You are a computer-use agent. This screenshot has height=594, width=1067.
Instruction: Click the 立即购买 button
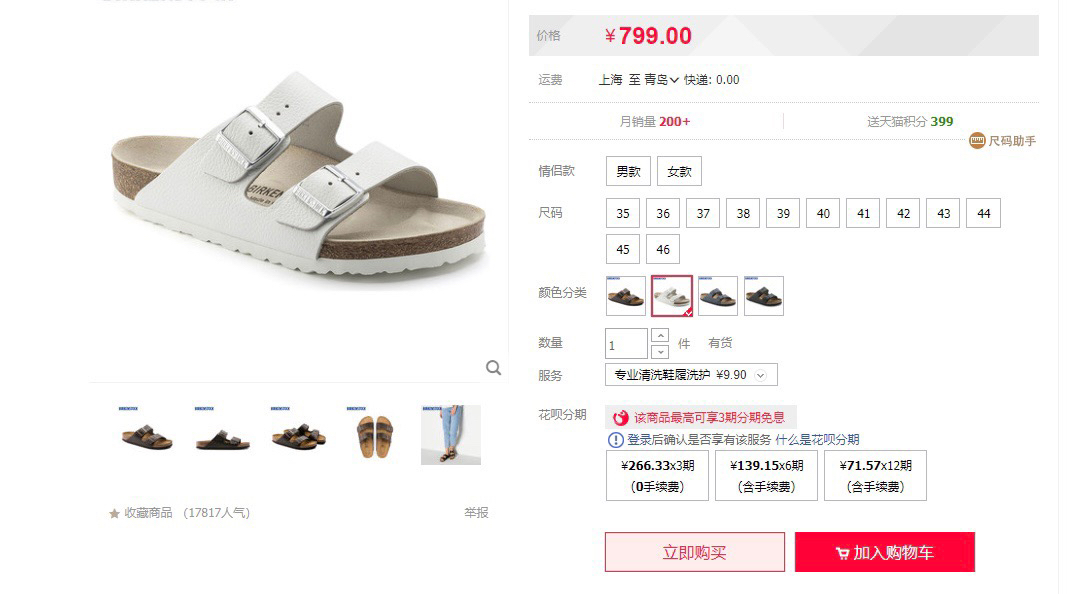(x=695, y=552)
